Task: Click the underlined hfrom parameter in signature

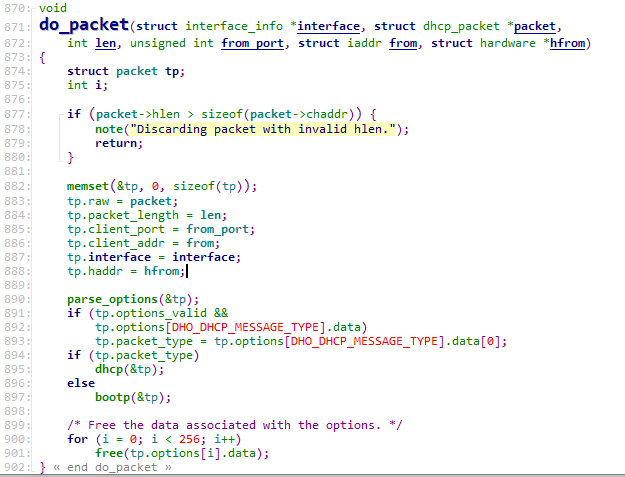Action: click(567, 43)
